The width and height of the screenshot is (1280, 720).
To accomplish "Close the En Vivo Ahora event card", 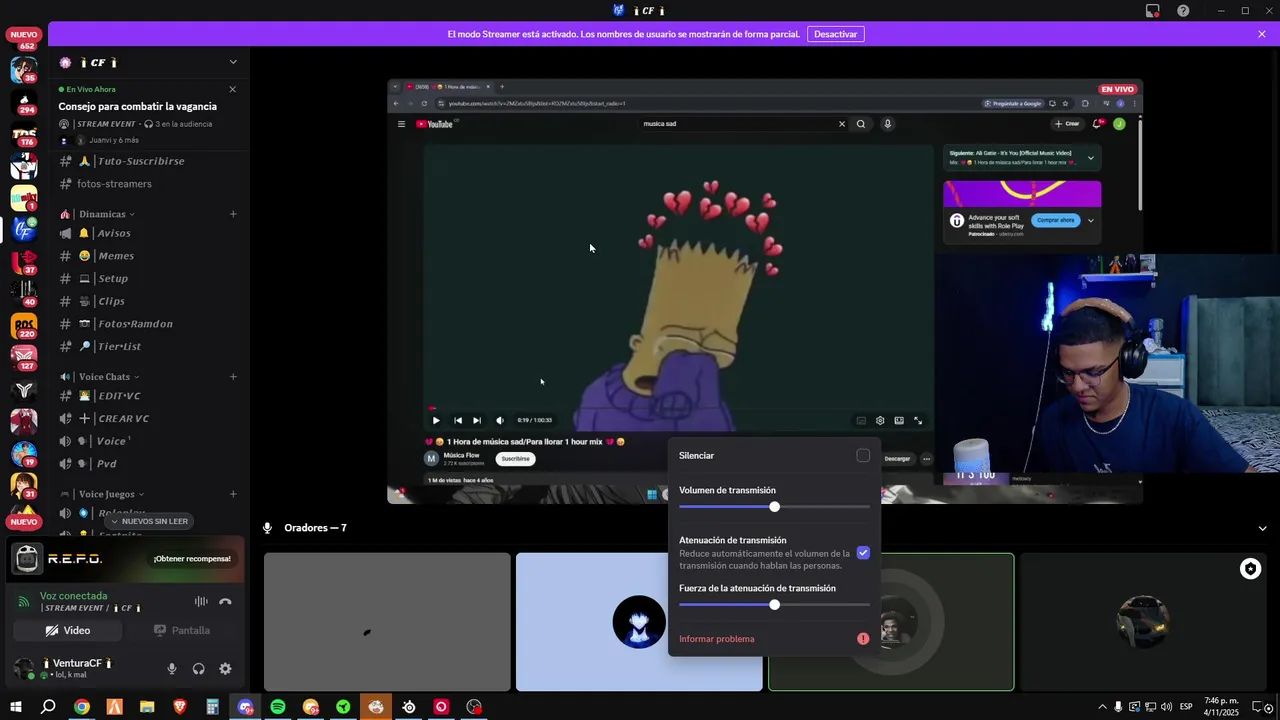I will [233, 89].
